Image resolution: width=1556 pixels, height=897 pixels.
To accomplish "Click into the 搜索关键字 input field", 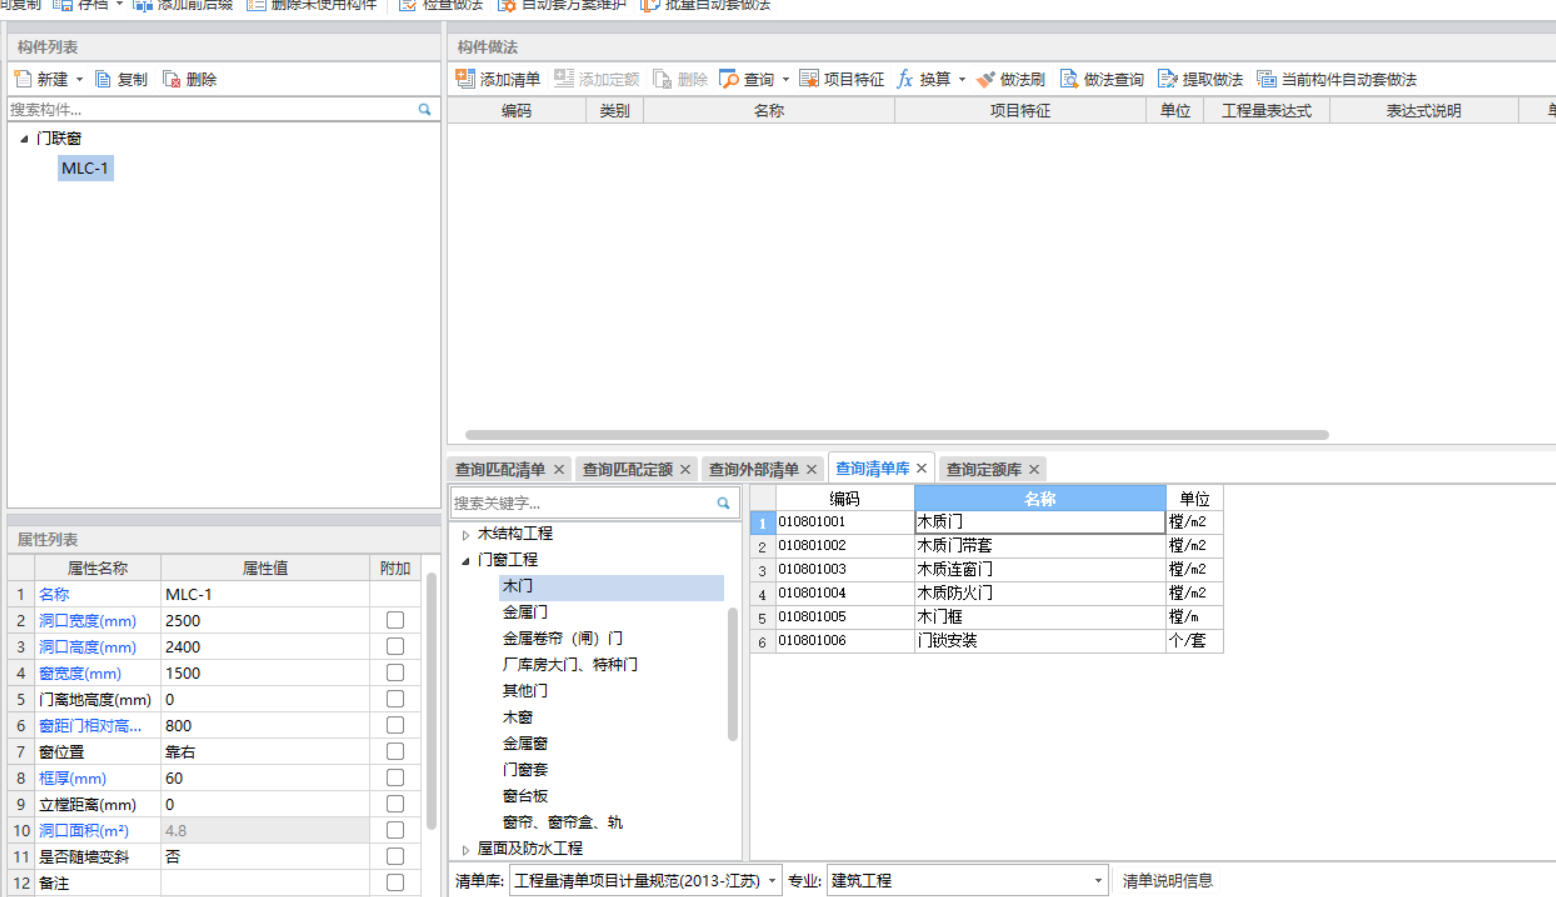I will click(583, 503).
